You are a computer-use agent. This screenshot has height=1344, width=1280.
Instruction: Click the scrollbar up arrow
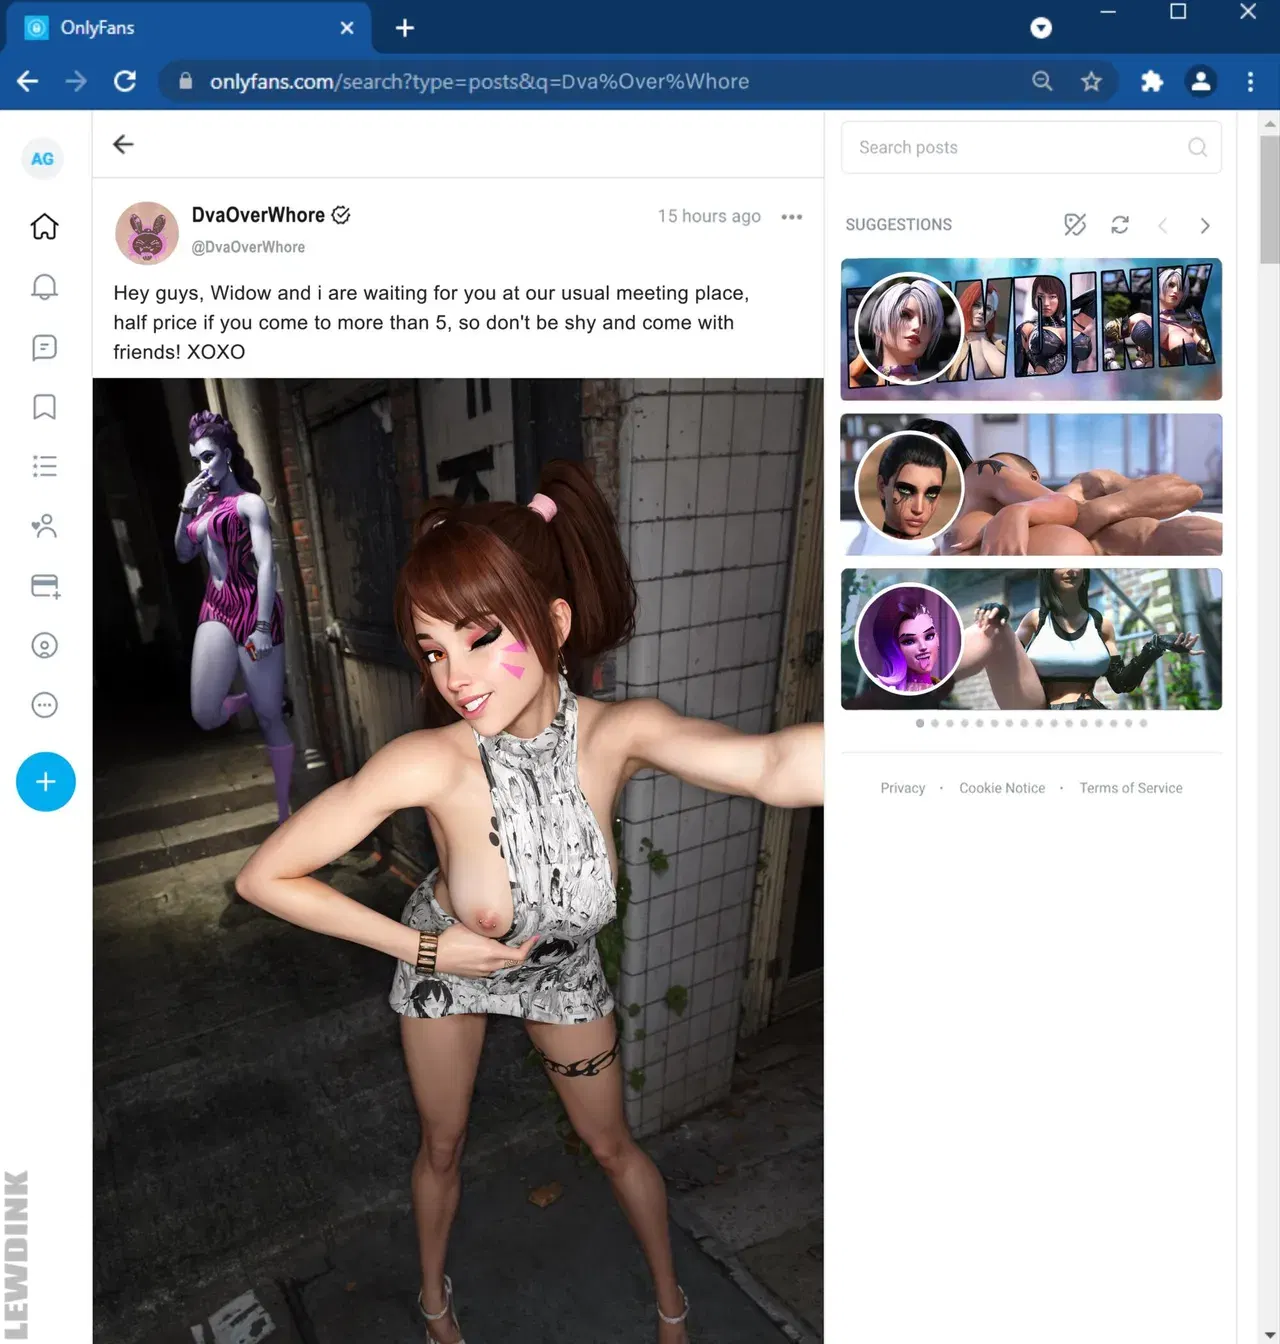tap(1269, 124)
